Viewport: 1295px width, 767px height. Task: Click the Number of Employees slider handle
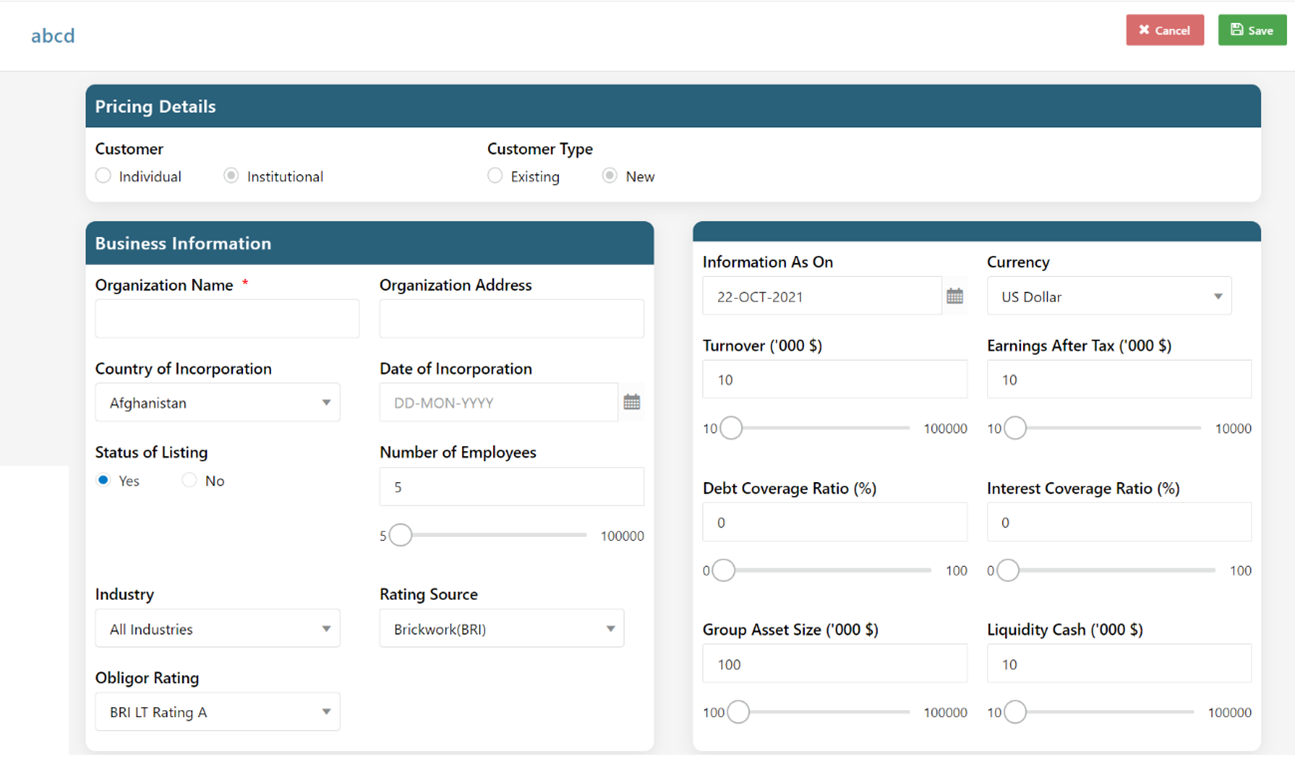point(400,535)
